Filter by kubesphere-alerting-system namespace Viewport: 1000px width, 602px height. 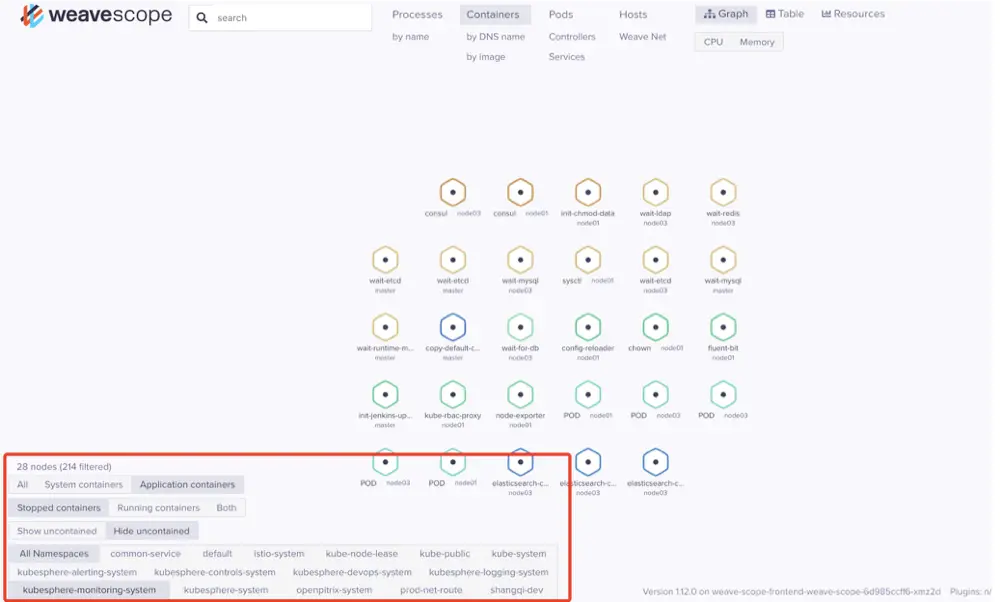point(77,573)
